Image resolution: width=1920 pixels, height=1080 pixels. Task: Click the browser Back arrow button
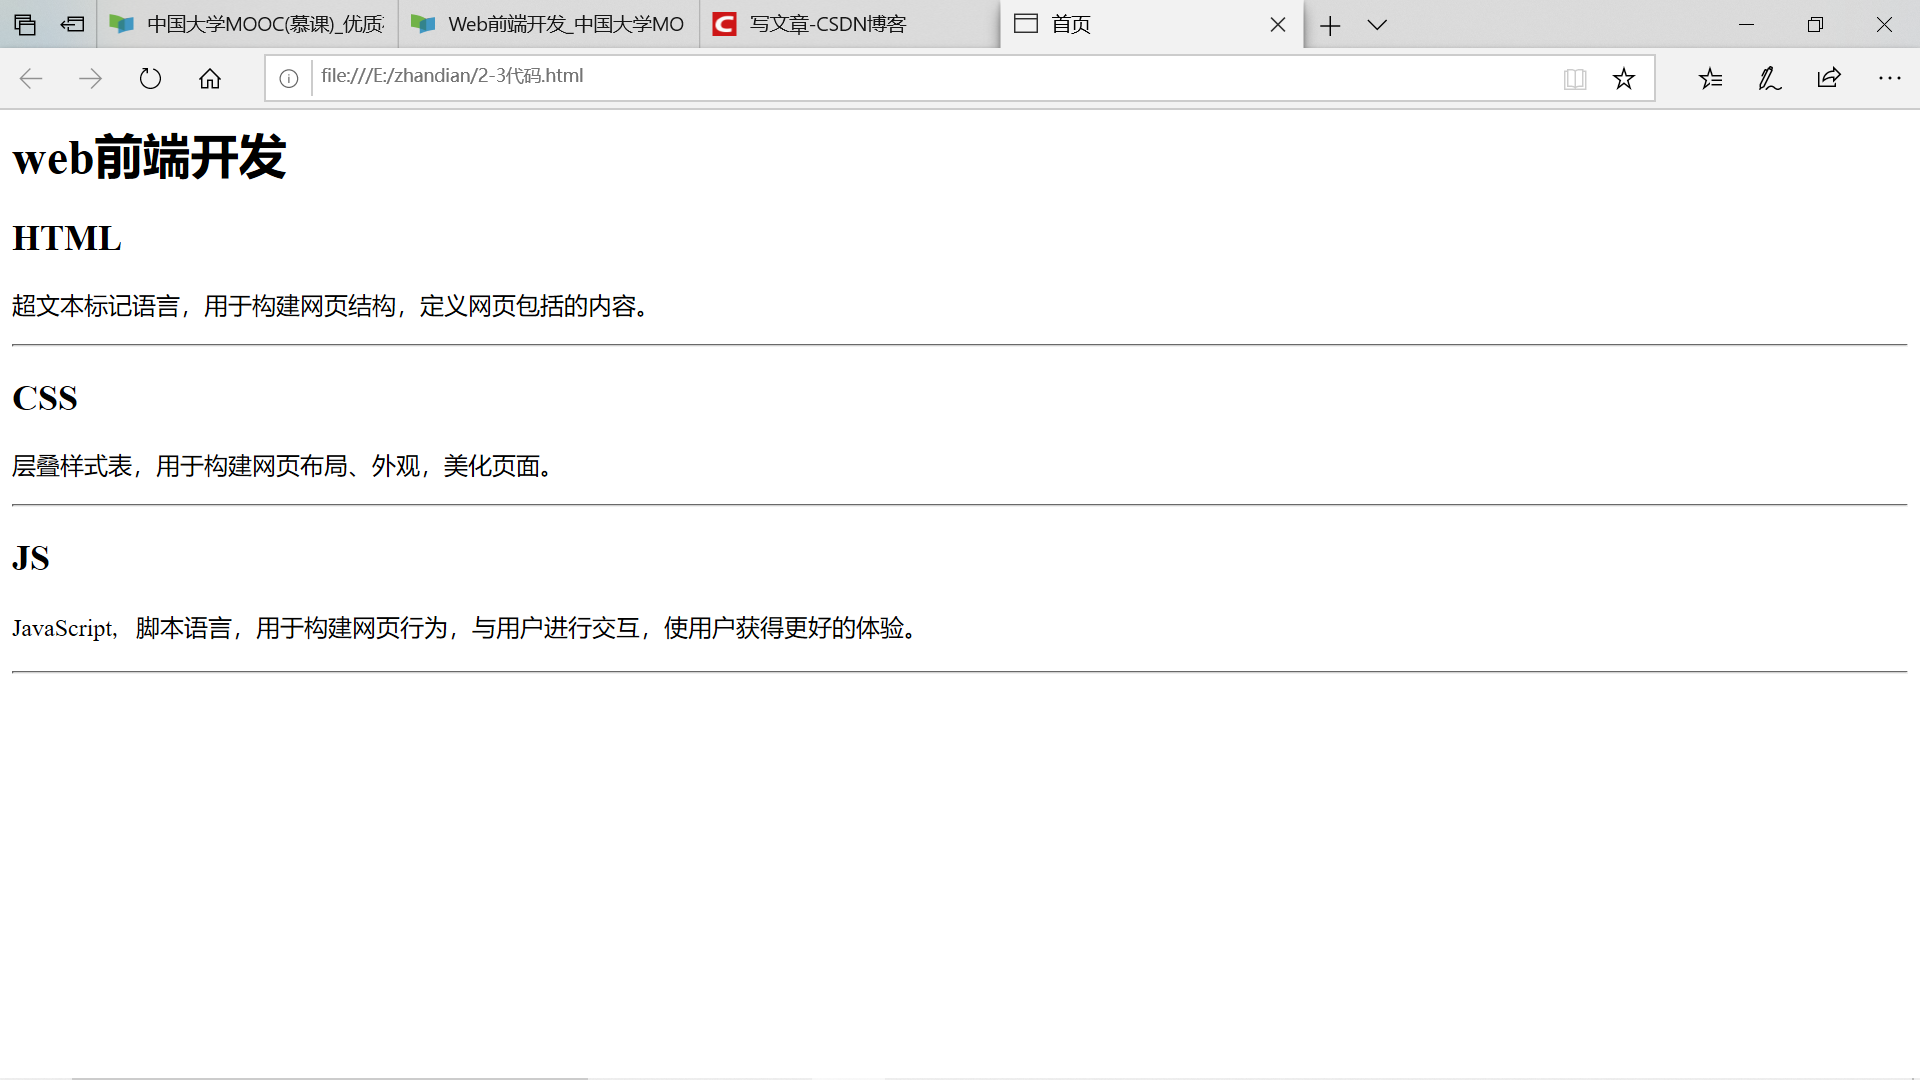(31, 79)
